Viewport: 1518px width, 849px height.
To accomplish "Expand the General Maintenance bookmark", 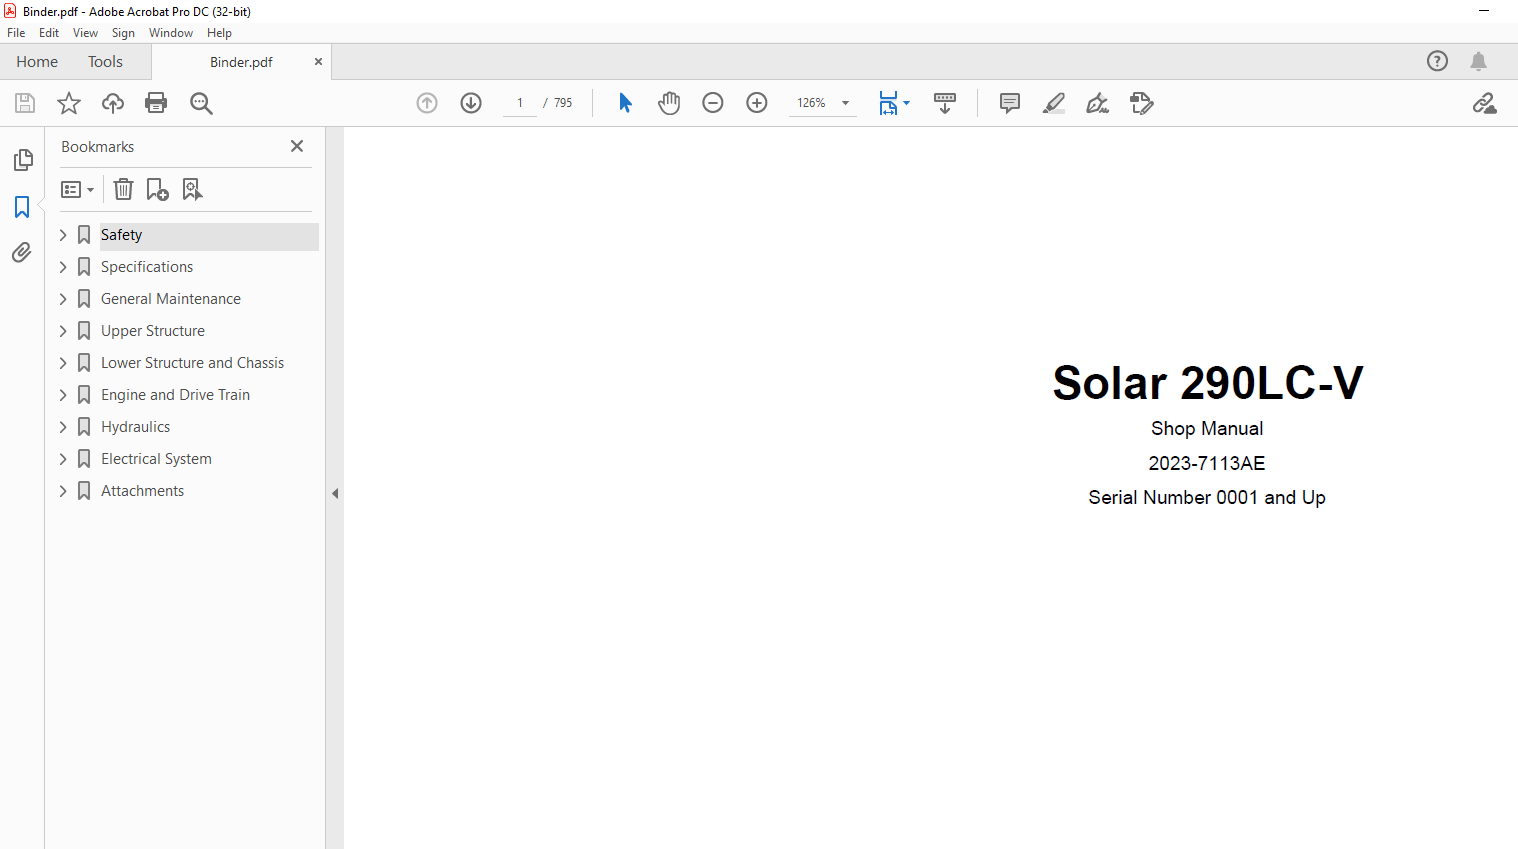I will (x=63, y=299).
